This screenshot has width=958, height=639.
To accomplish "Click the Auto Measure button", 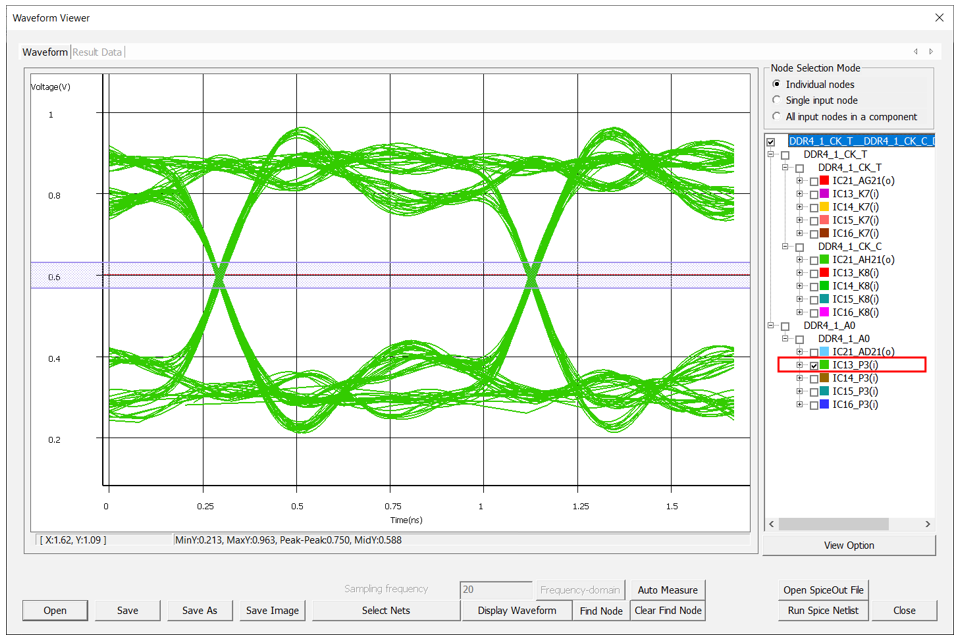I will coord(667,590).
